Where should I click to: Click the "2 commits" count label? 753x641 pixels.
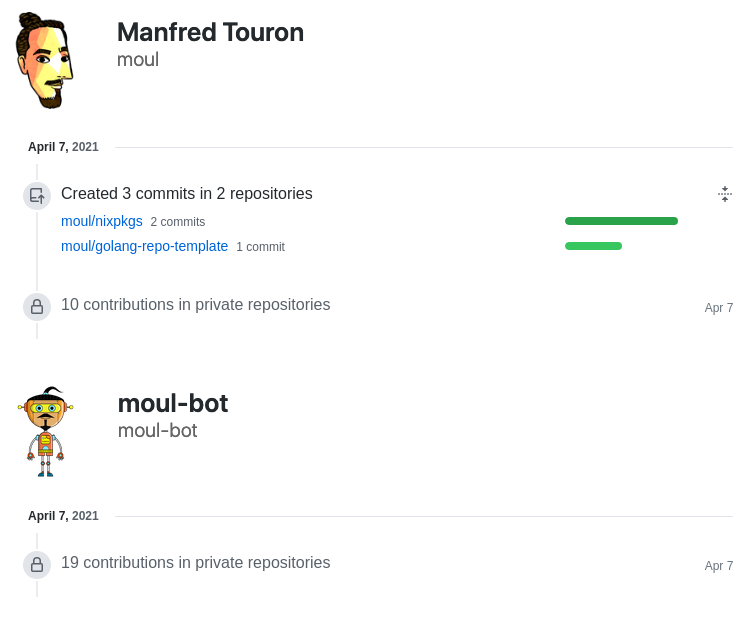pos(178,222)
